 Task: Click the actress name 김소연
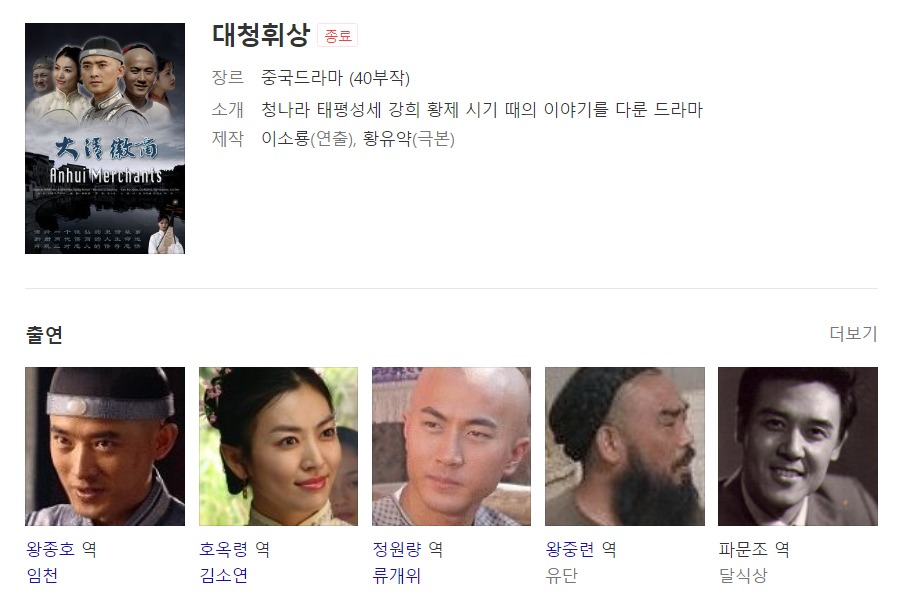224,576
